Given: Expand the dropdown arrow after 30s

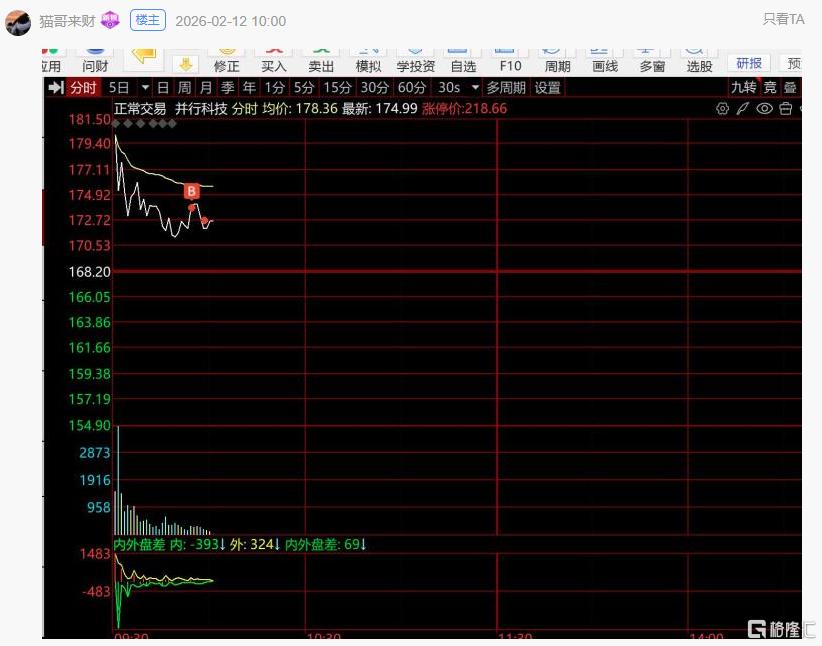Looking at the screenshot, I should click(x=475, y=88).
